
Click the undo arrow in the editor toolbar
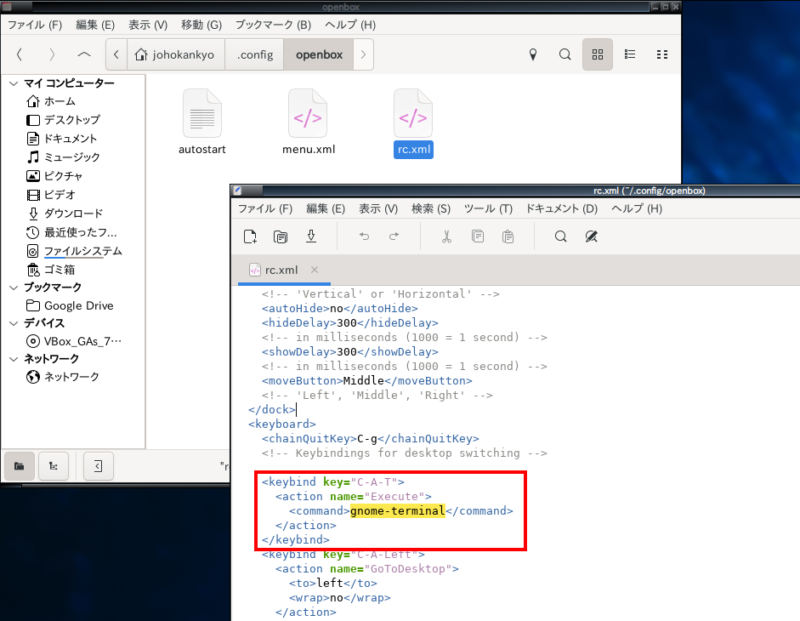tap(364, 237)
